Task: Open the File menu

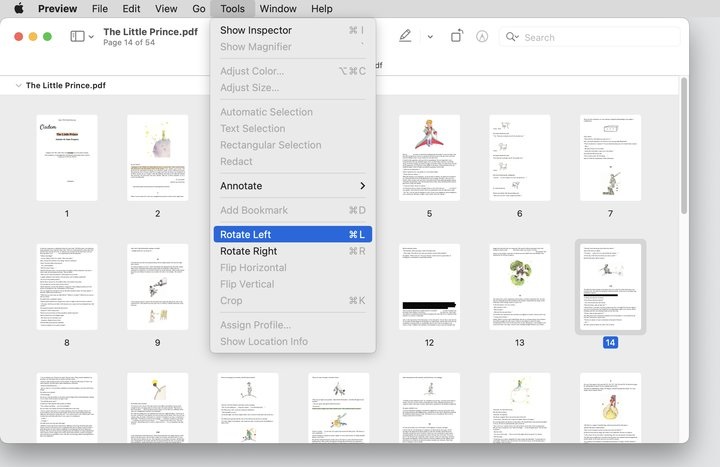Action: [100, 9]
